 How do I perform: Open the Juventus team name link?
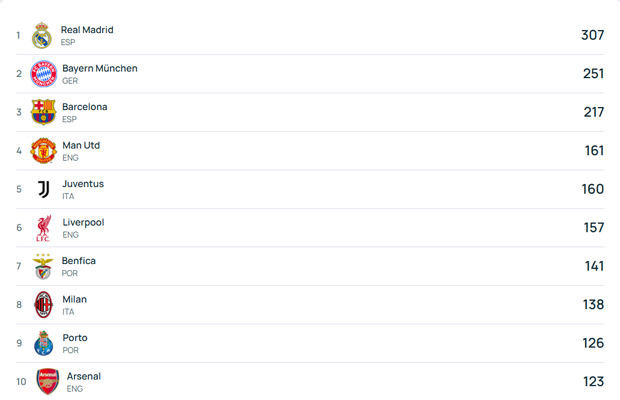(83, 184)
